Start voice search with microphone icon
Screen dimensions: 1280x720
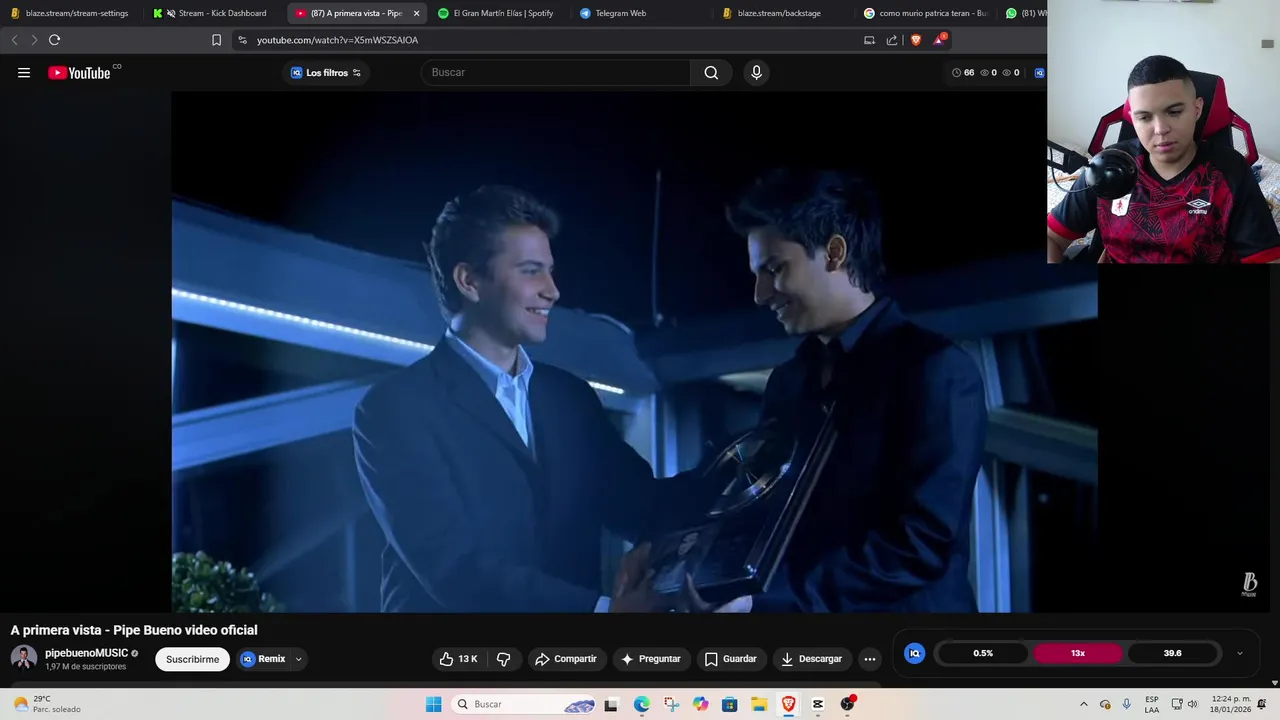[x=756, y=72]
